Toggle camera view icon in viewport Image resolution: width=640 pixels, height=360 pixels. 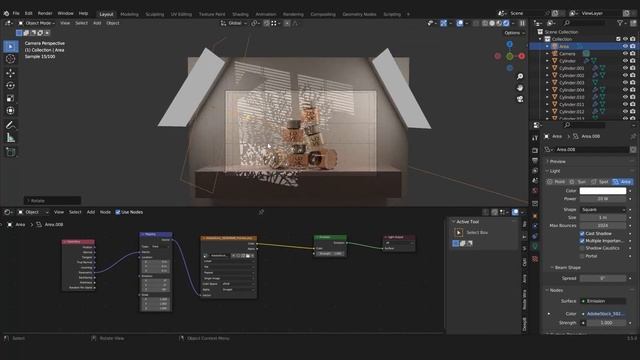point(520,99)
